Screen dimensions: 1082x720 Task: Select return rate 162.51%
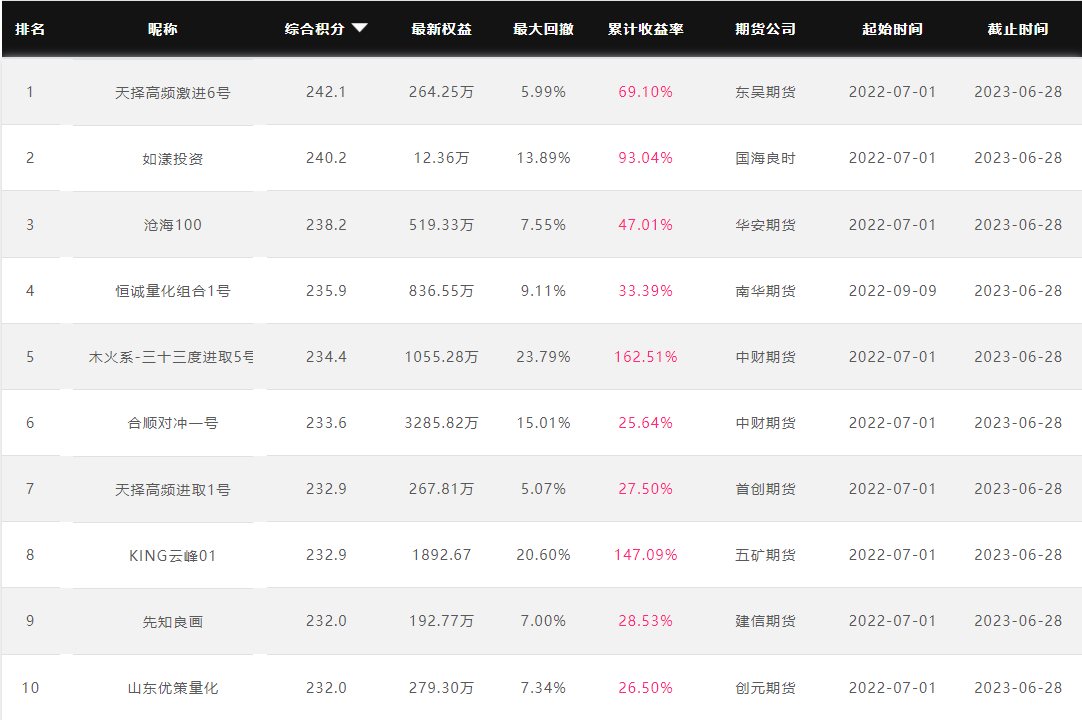pyautogui.click(x=646, y=357)
